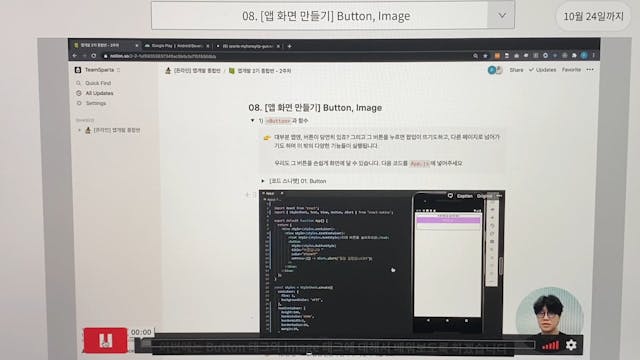
Task: Switch to the Google Play browser tab
Action: point(176,46)
